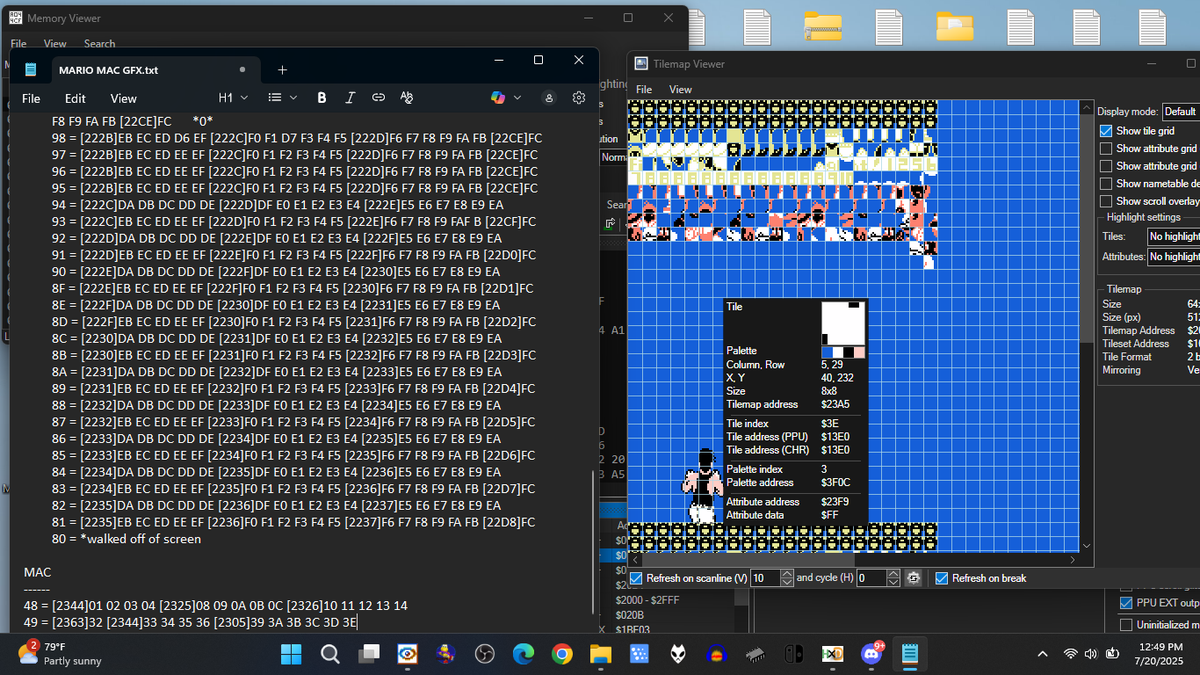Click the scanline/cycle reset gear icon in Tilemap Viewer
1200x675 pixels.
(x=912, y=578)
